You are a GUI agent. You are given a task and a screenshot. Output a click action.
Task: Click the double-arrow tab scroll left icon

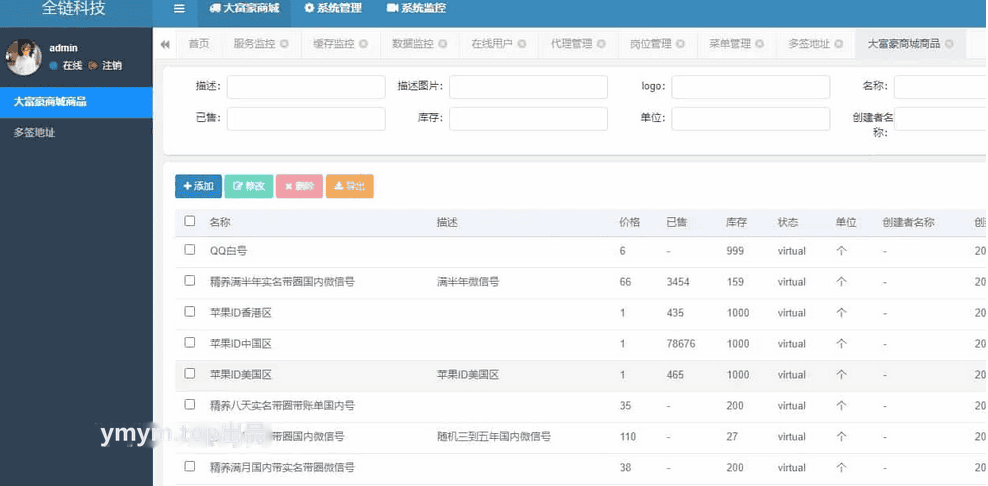tap(165, 44)
